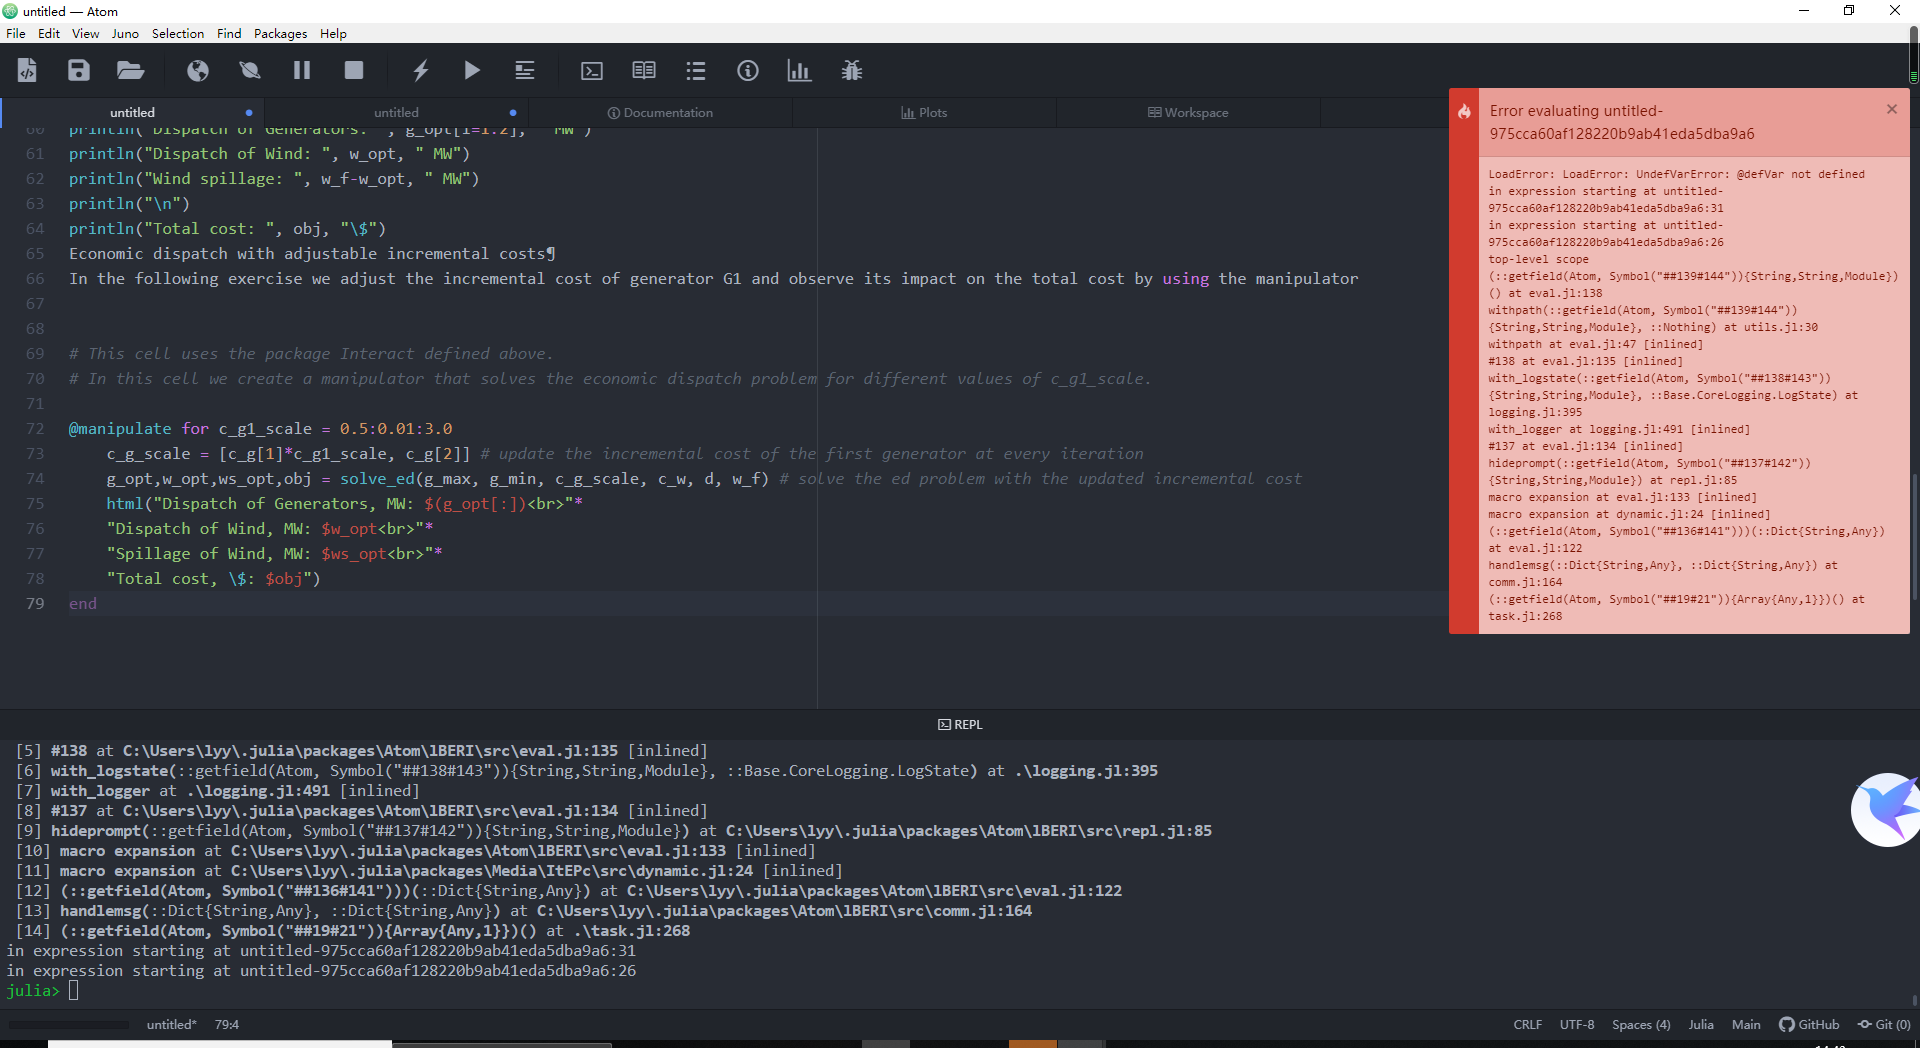Switch to the second untitled tab

396,112
